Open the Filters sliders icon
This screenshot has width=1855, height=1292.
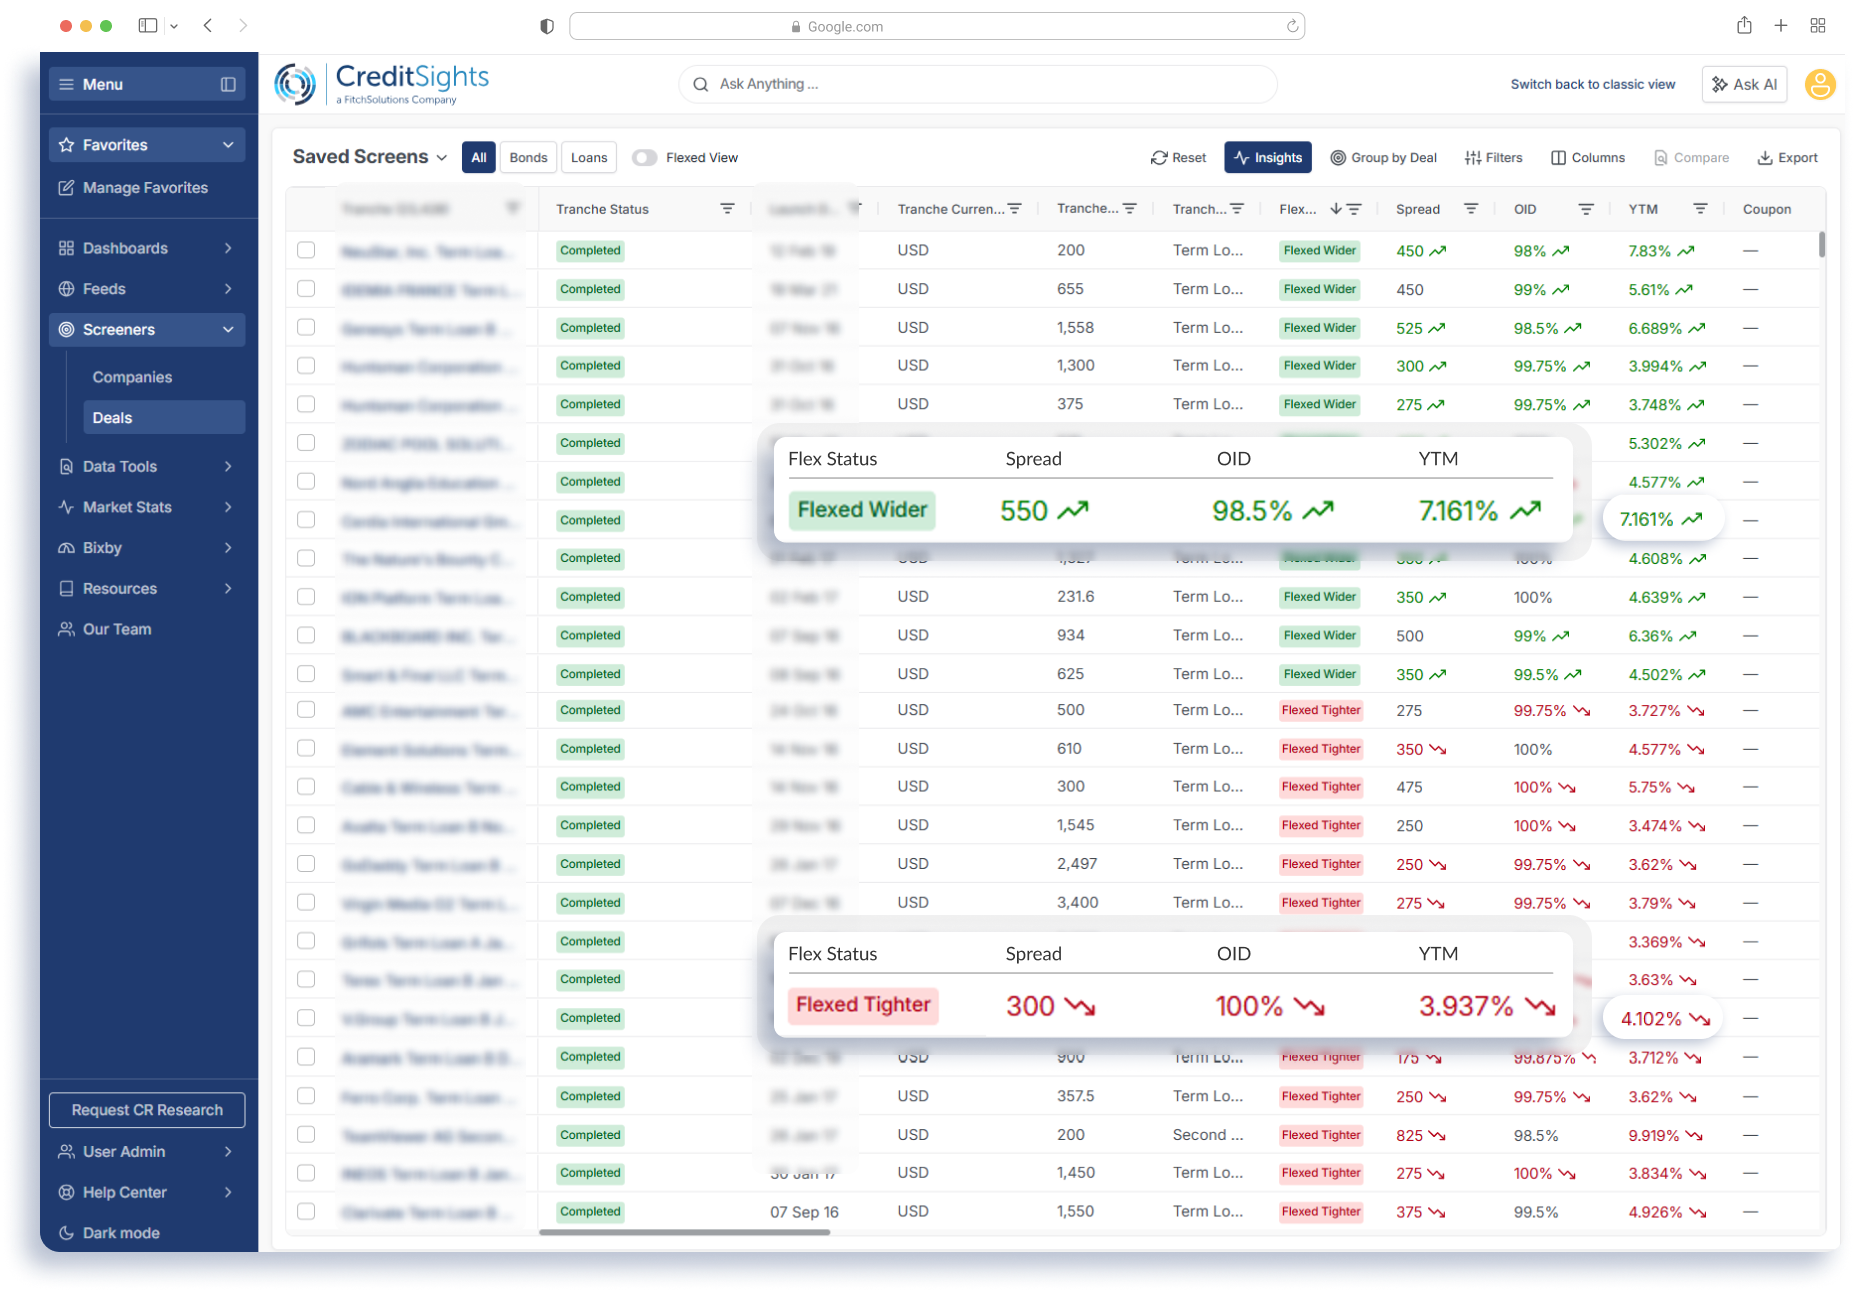tap(1472, 158)
